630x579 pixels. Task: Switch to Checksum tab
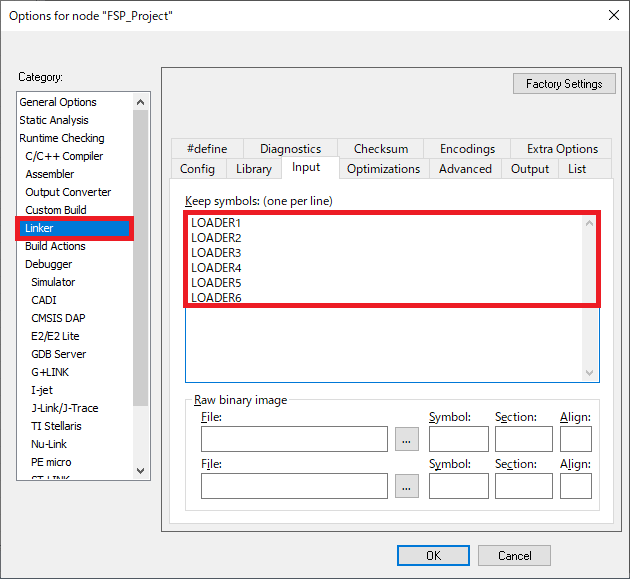point(380,149)
